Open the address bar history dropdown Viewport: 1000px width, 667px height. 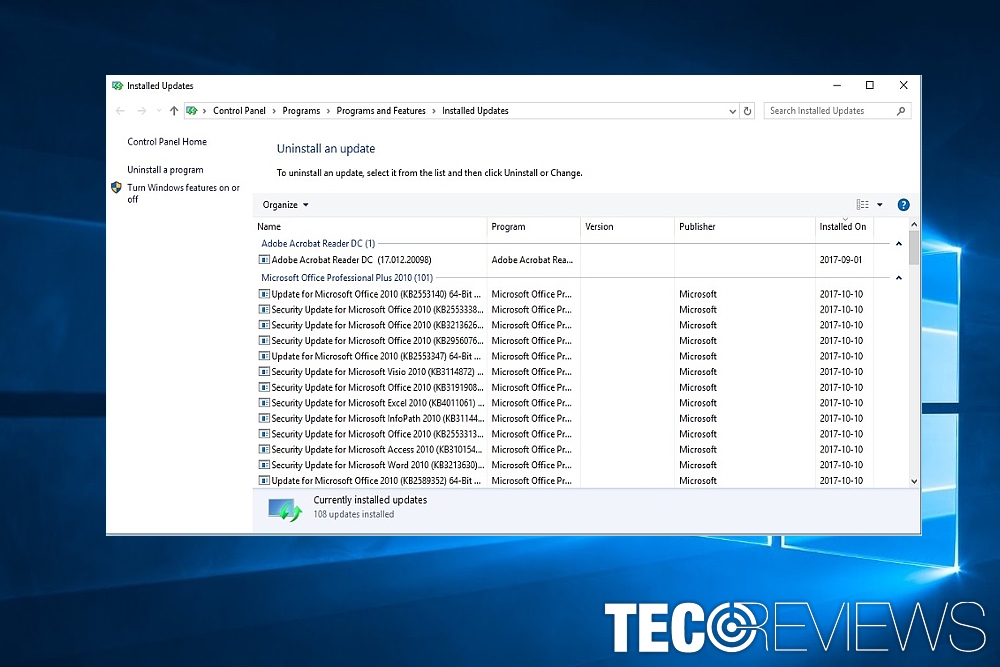tap(732, 111)
